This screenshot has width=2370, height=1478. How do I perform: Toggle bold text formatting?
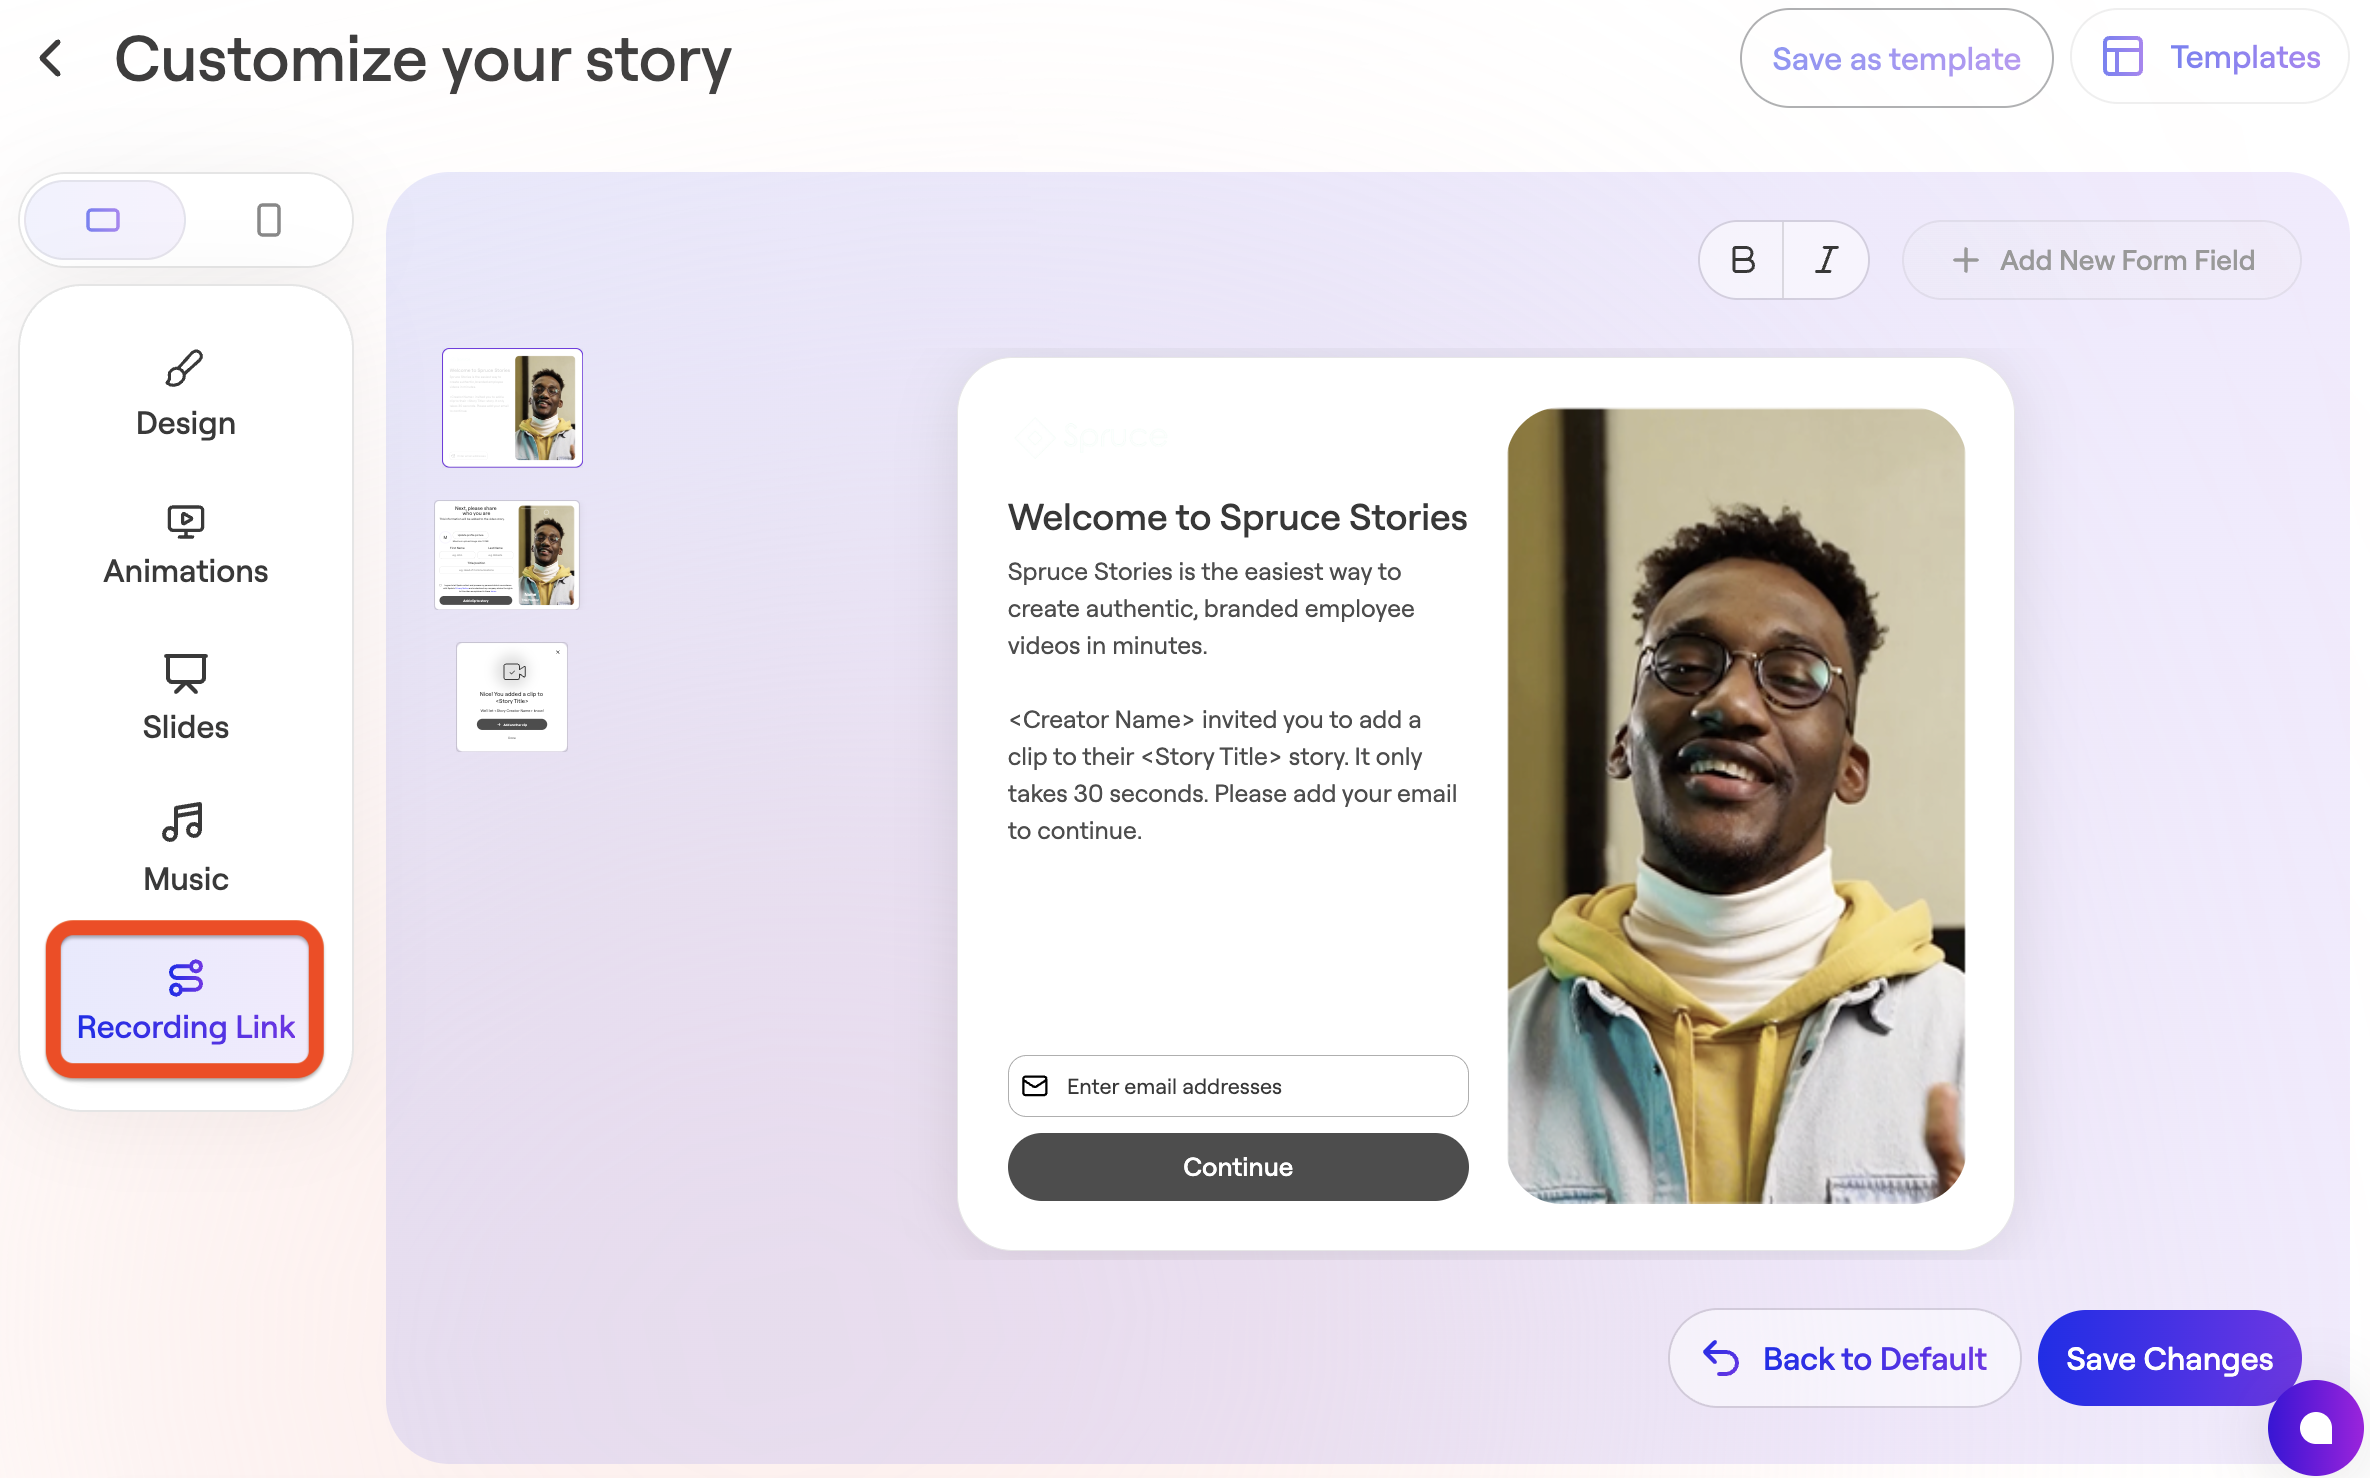tap(1742, 260)
